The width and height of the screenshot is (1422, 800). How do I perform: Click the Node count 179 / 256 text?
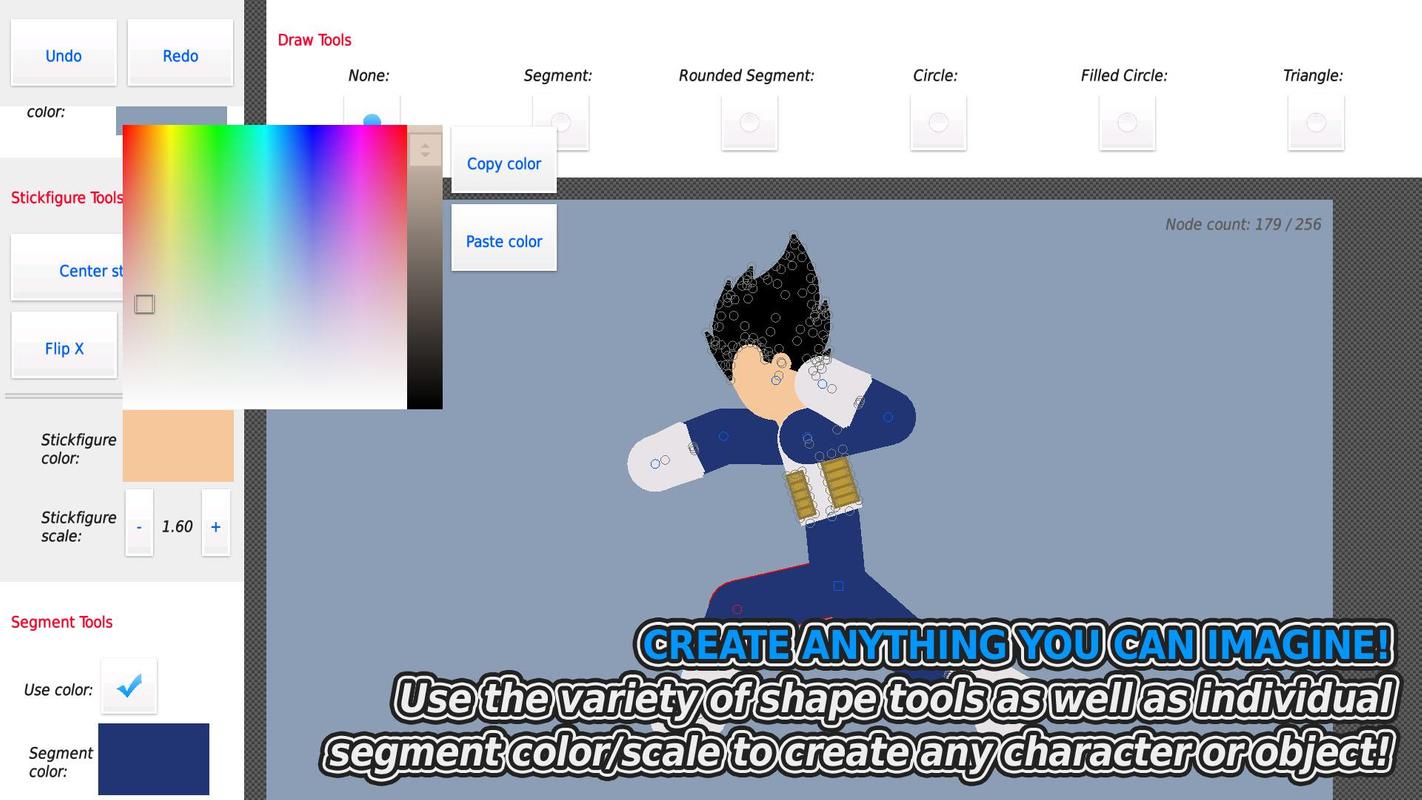click(1243, 224)
